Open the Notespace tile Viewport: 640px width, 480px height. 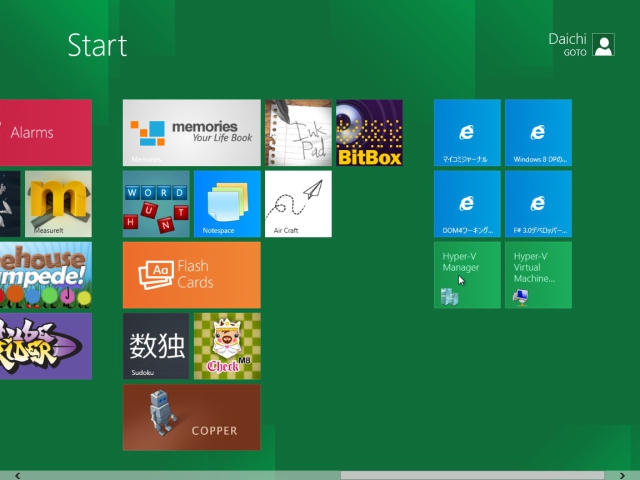(227, 204)
